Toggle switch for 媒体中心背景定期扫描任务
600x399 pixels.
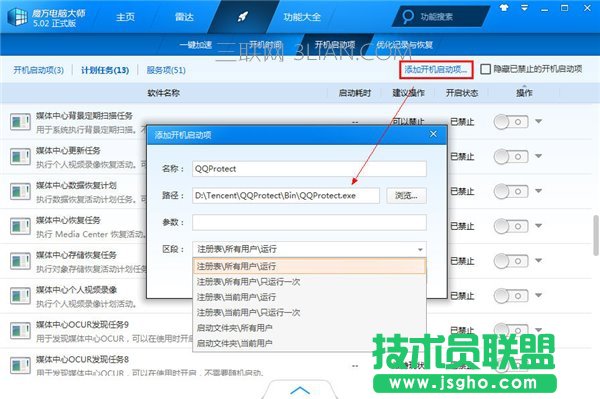pos(511,122)
